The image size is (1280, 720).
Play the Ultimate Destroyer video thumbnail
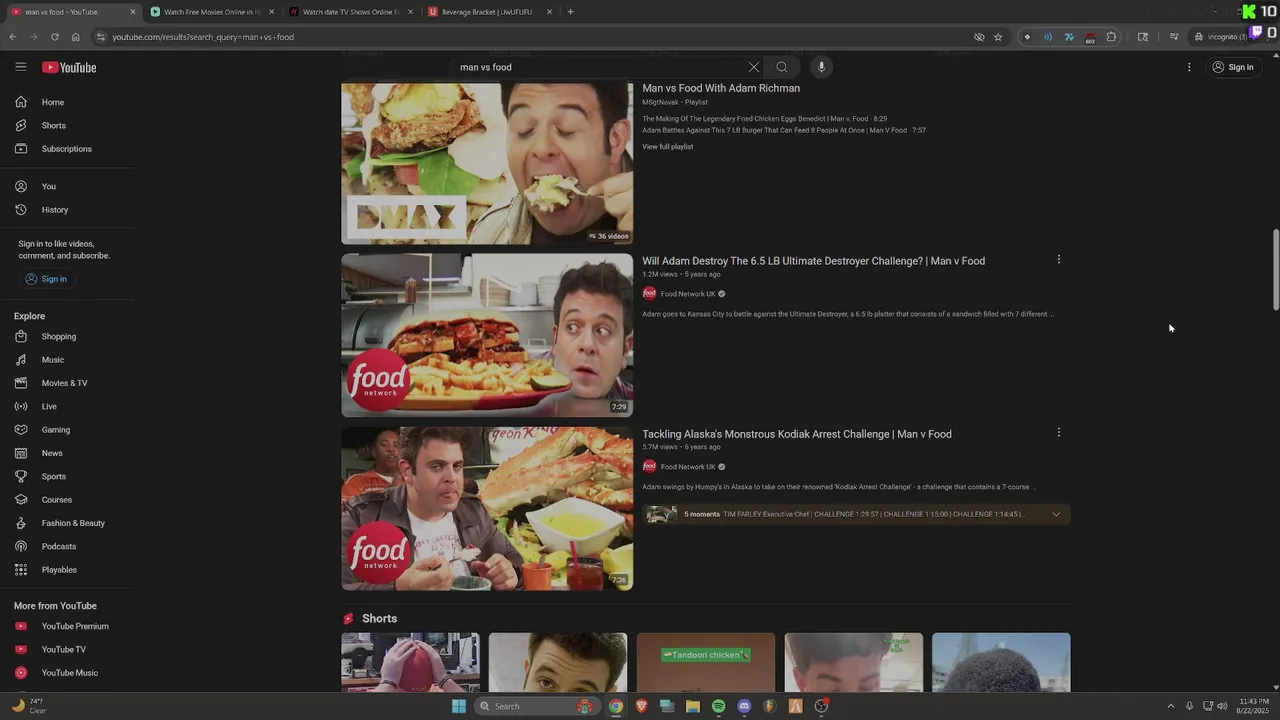[x=487, y=335]
